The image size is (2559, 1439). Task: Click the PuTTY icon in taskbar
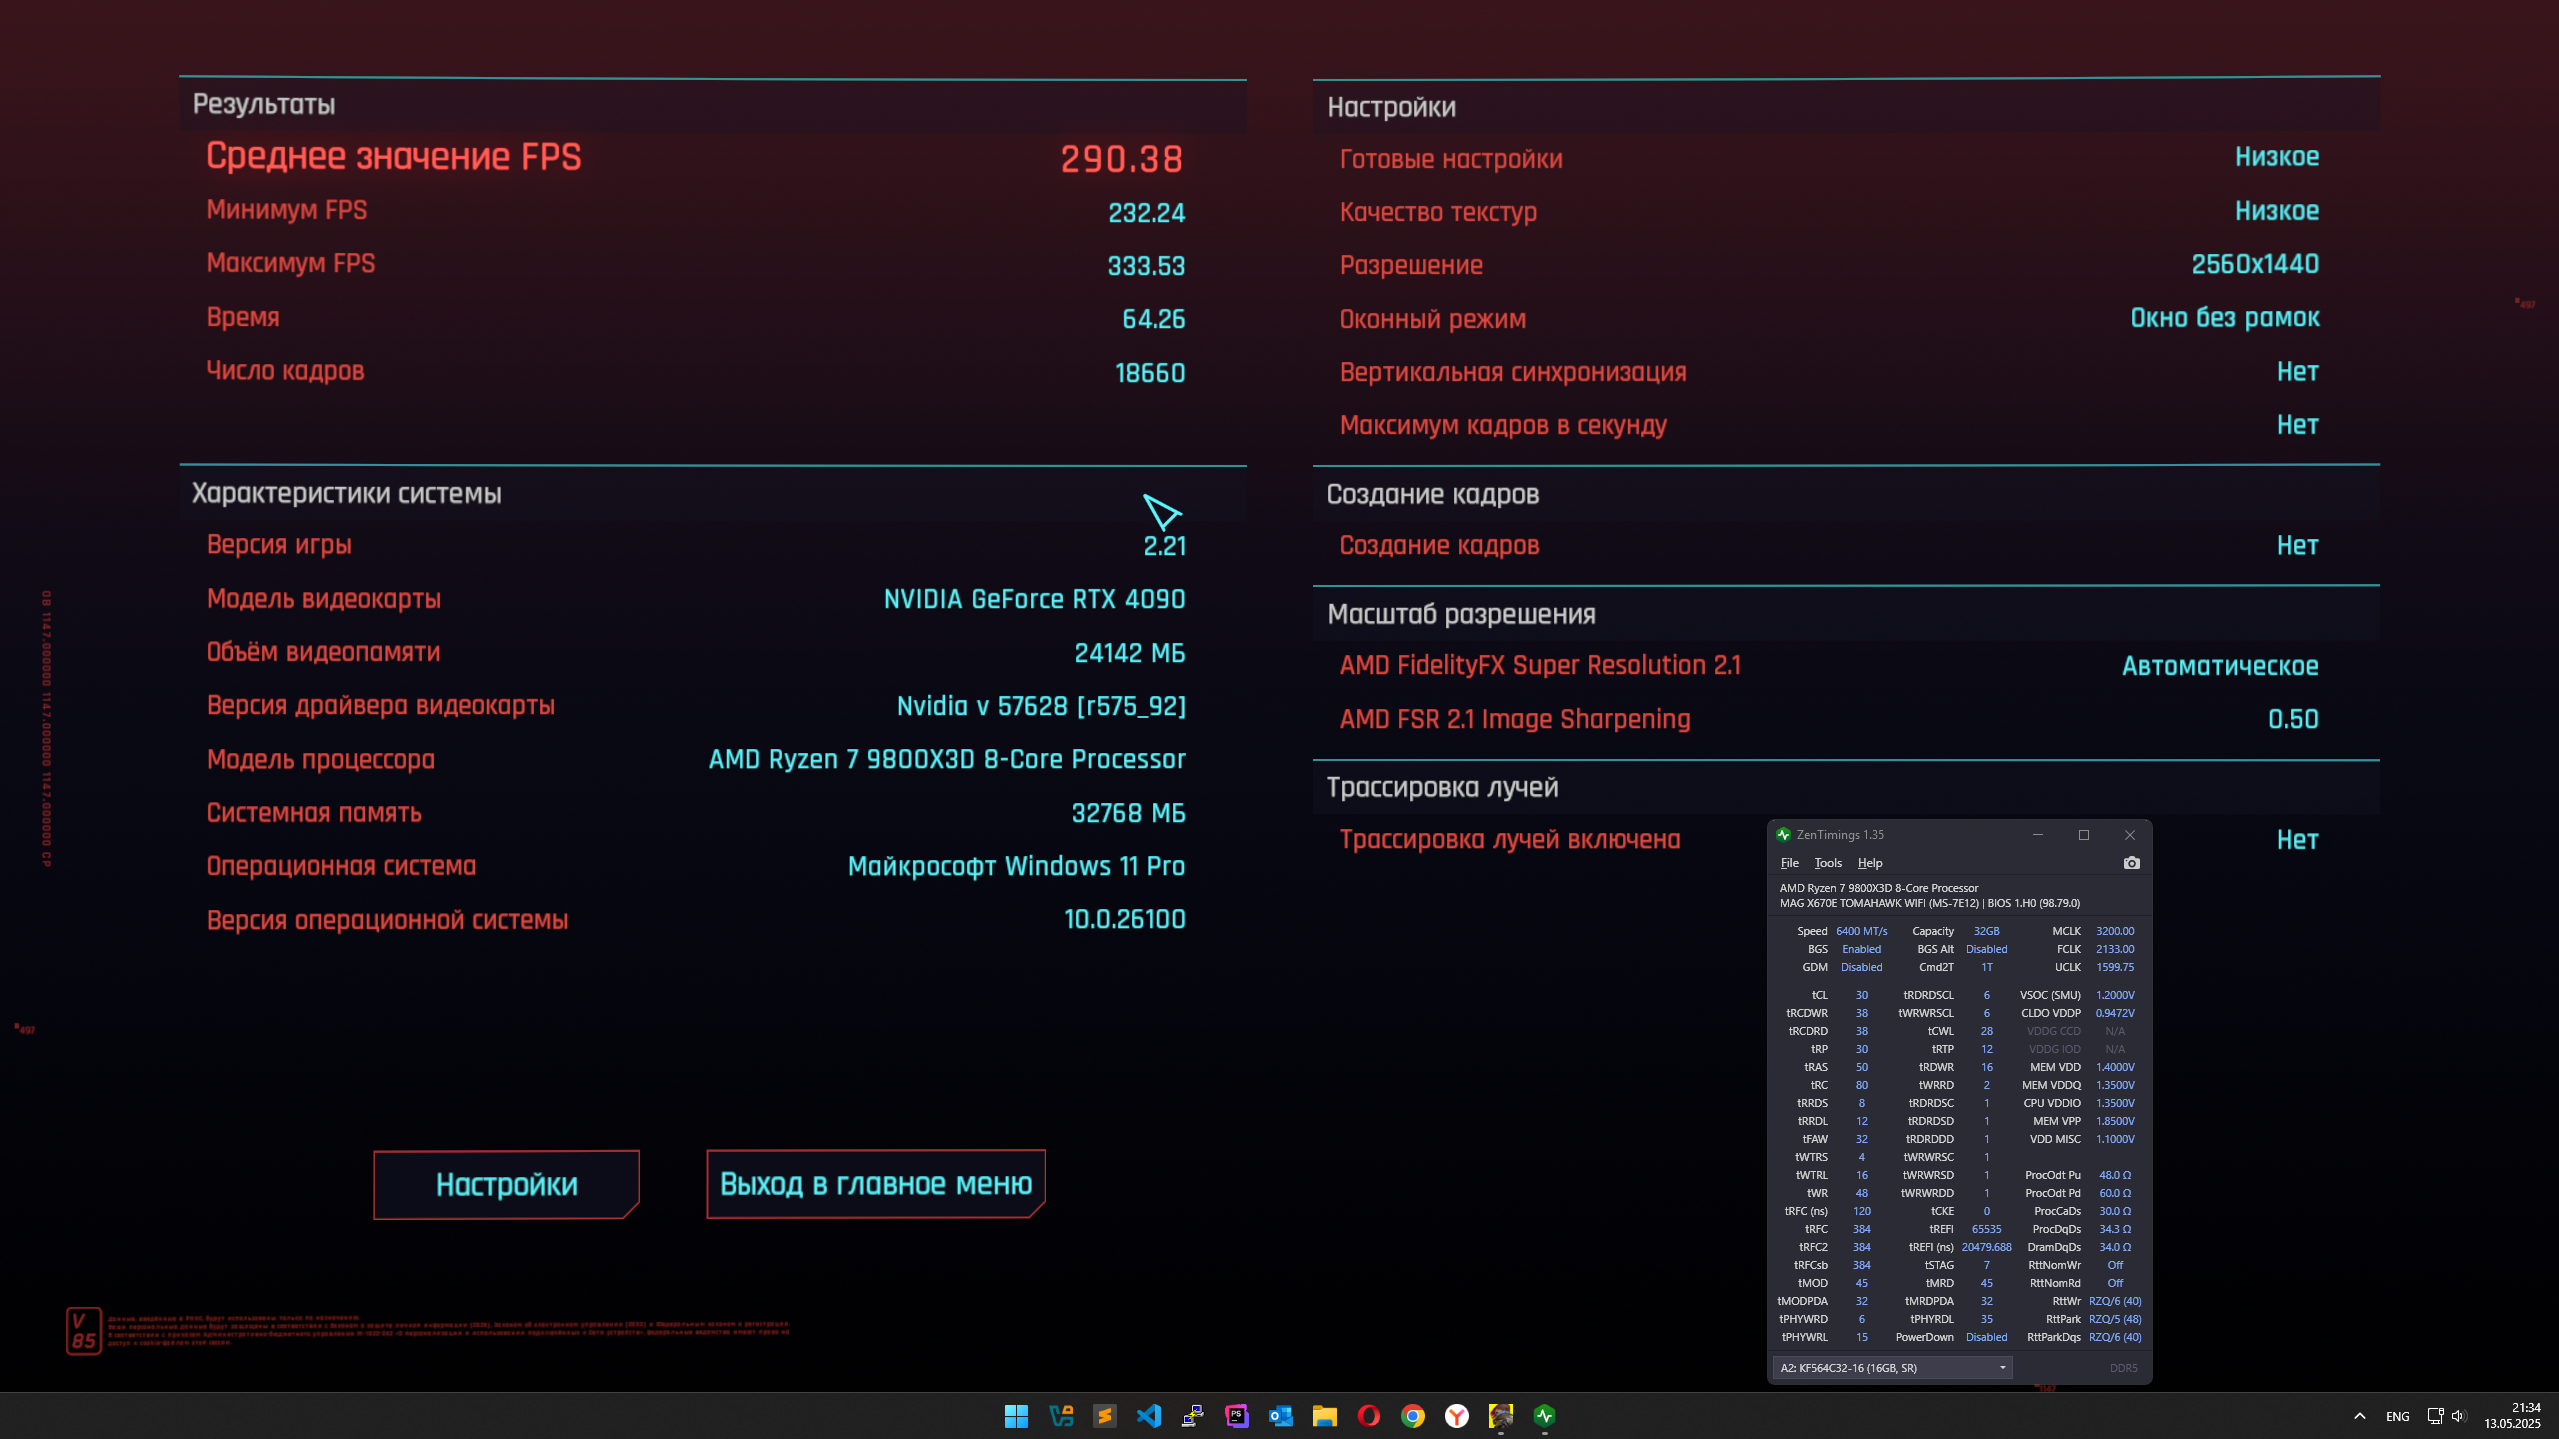1192,1415
